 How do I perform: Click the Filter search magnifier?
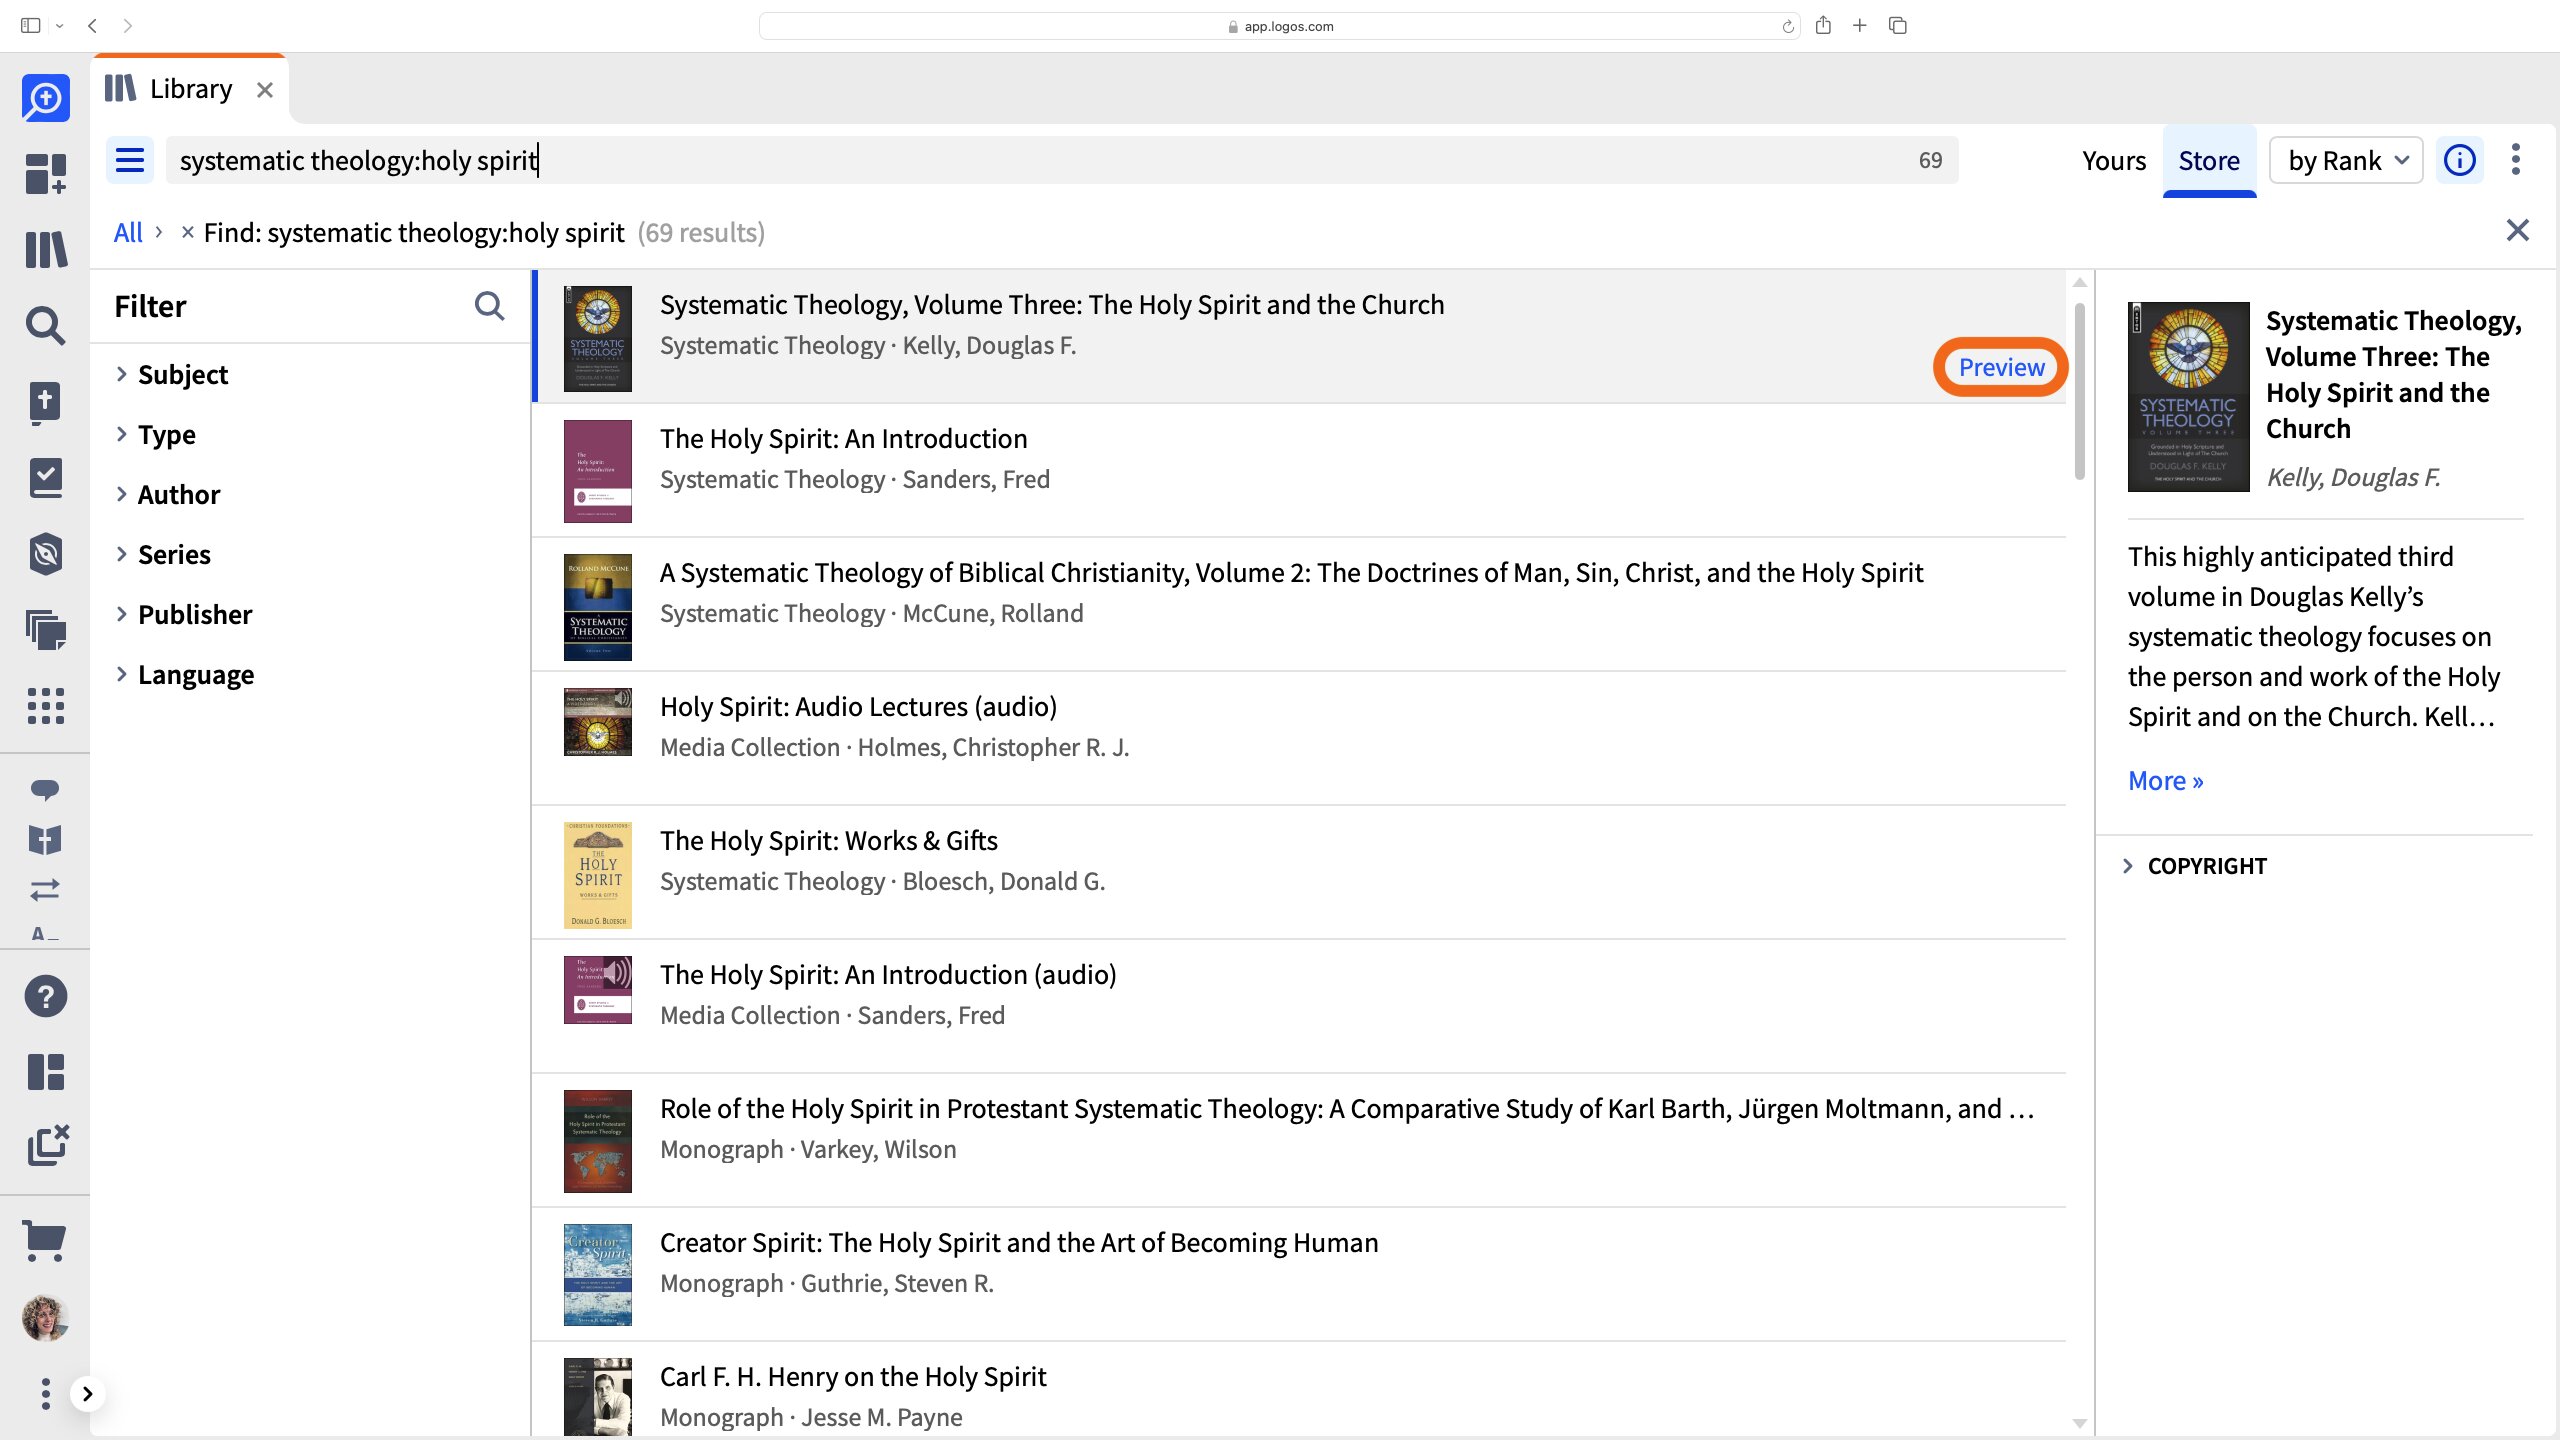click(x=489, y=306)
